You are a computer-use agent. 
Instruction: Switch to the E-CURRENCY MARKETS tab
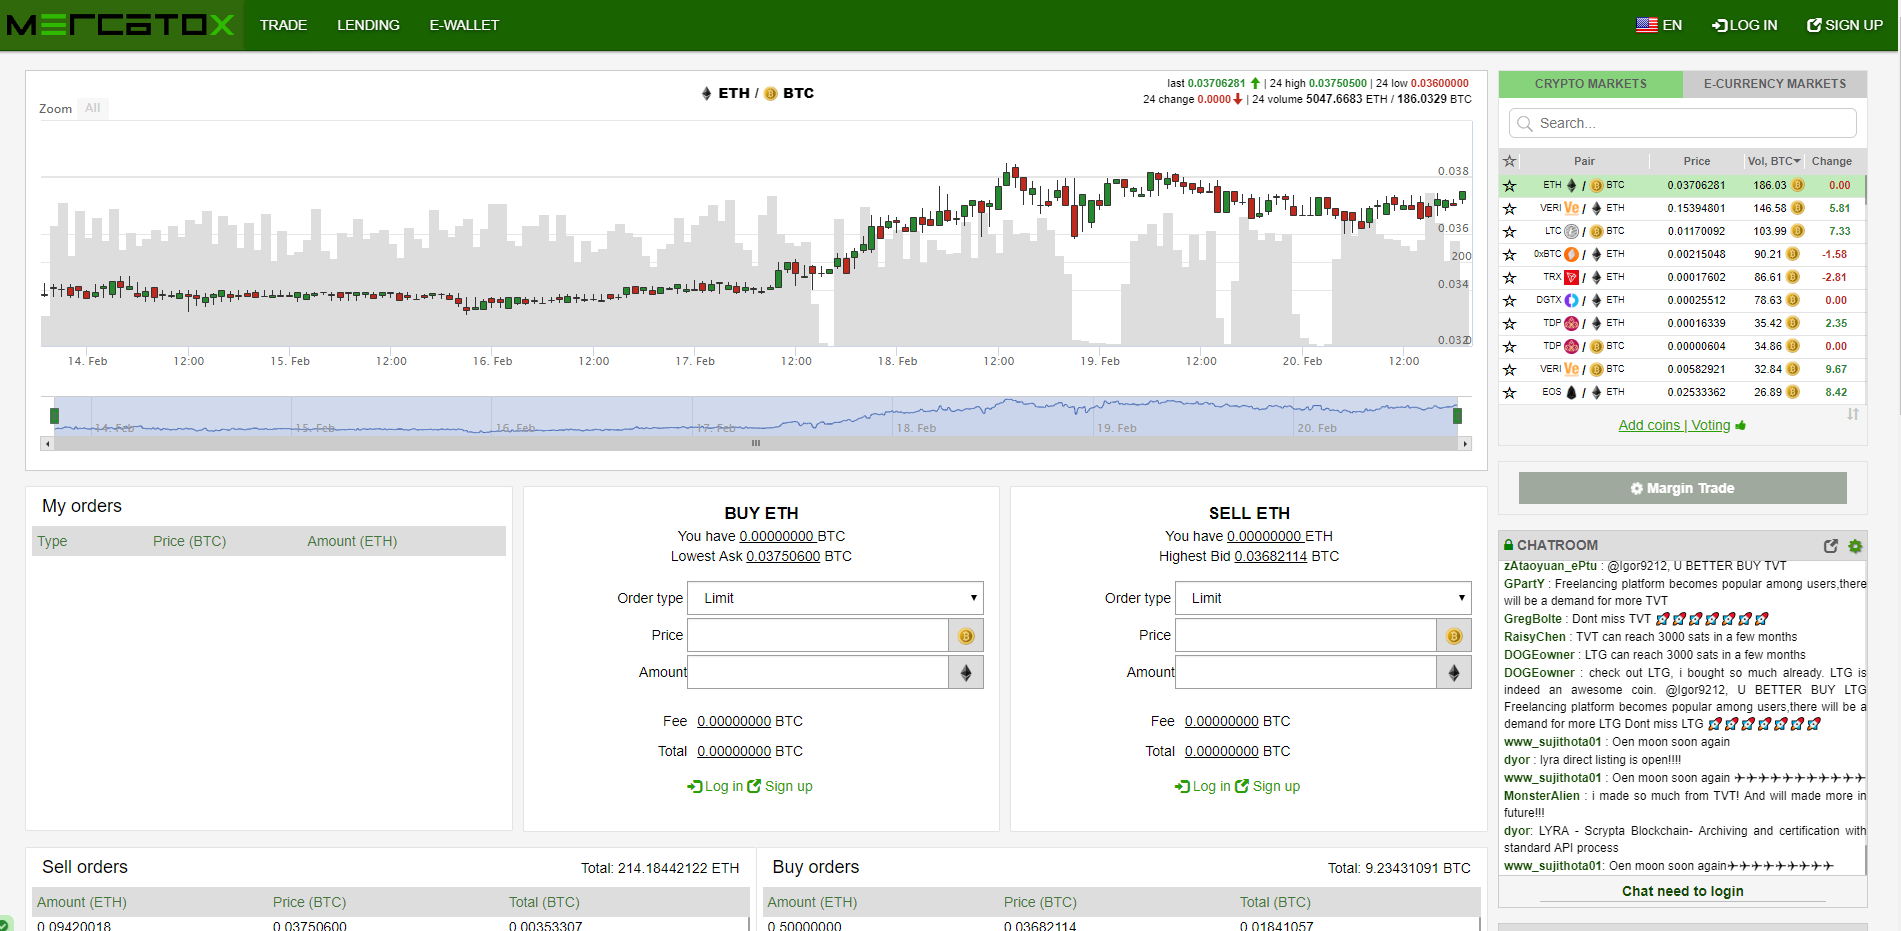coord(1775,84)
